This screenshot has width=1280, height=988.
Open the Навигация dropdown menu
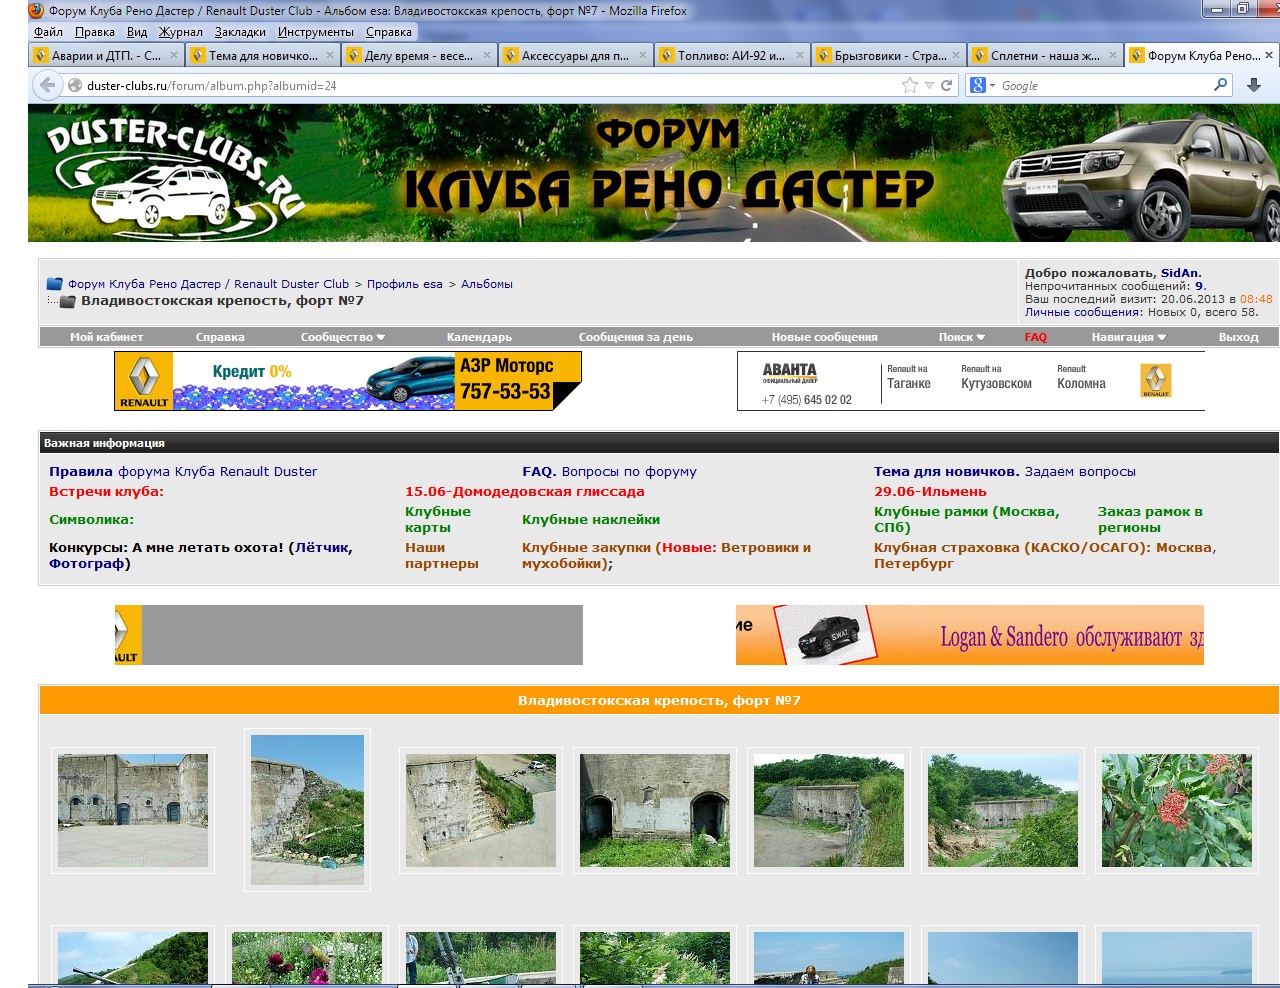pyautogui.click(x=1128, y=338)
